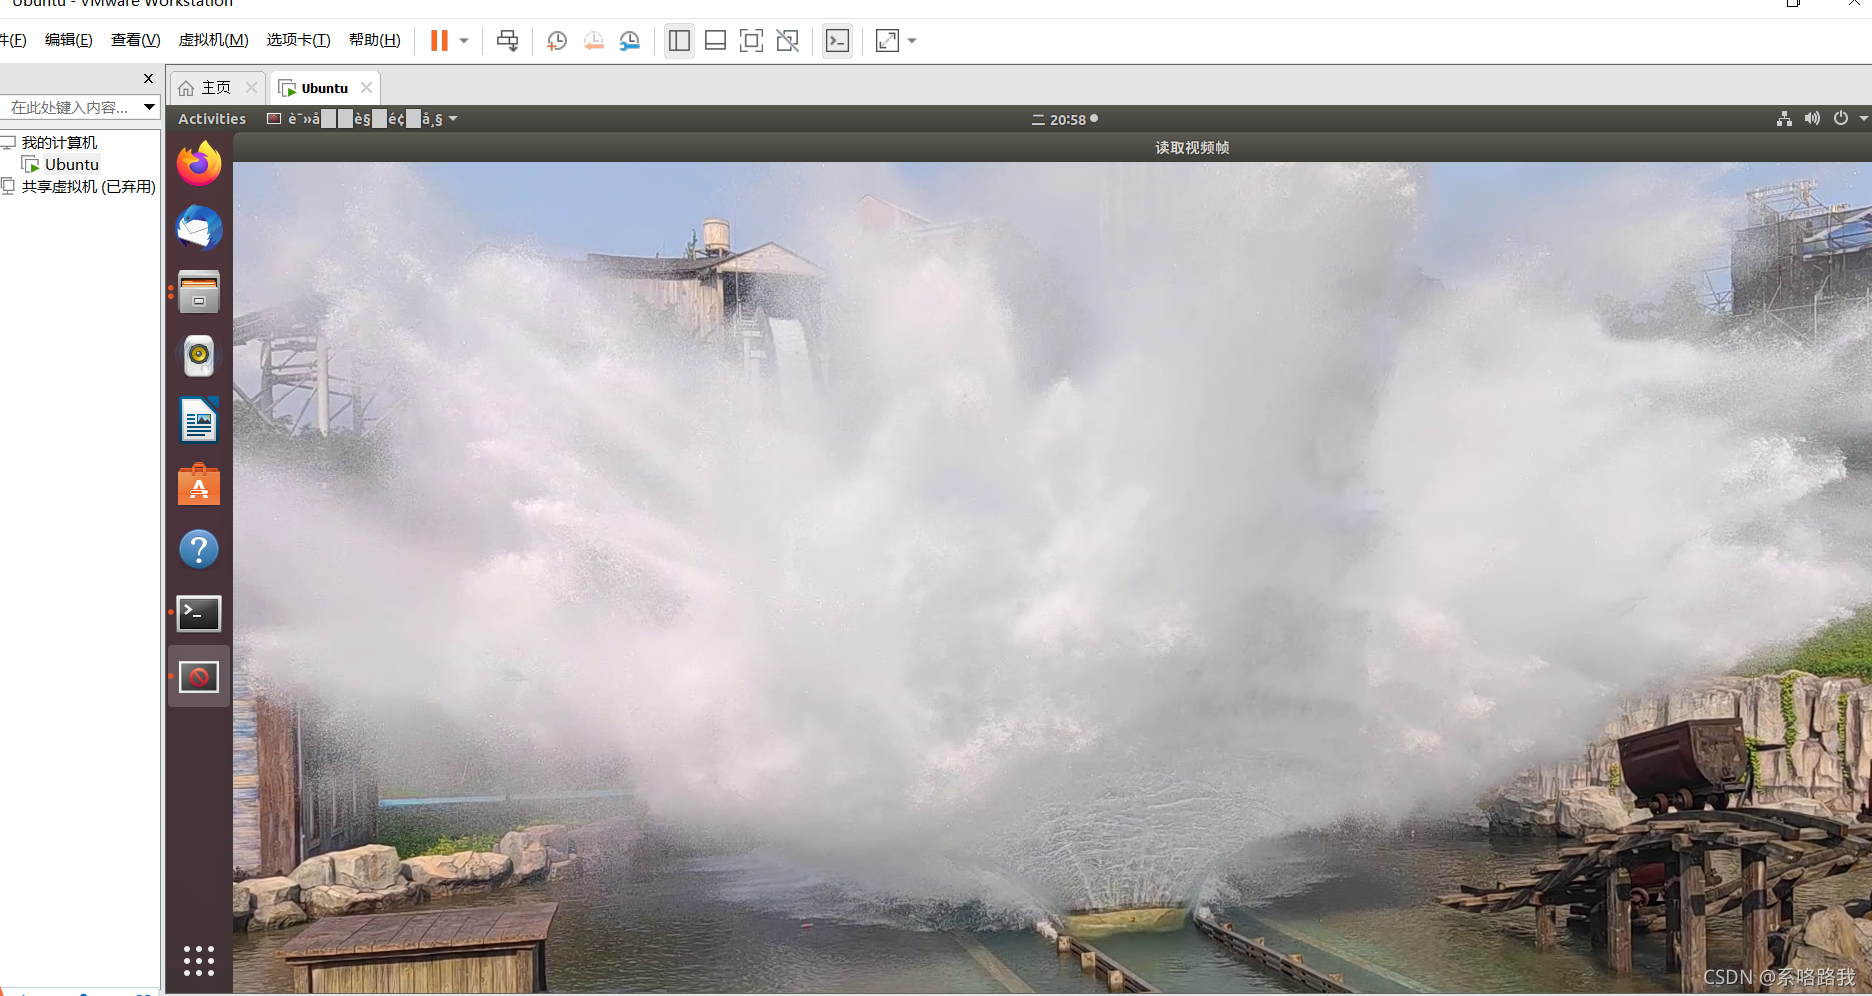The width and height of the screenshot is (1872, 996).
Task: Close the library sidebar panel
Action: click(149, 79)
